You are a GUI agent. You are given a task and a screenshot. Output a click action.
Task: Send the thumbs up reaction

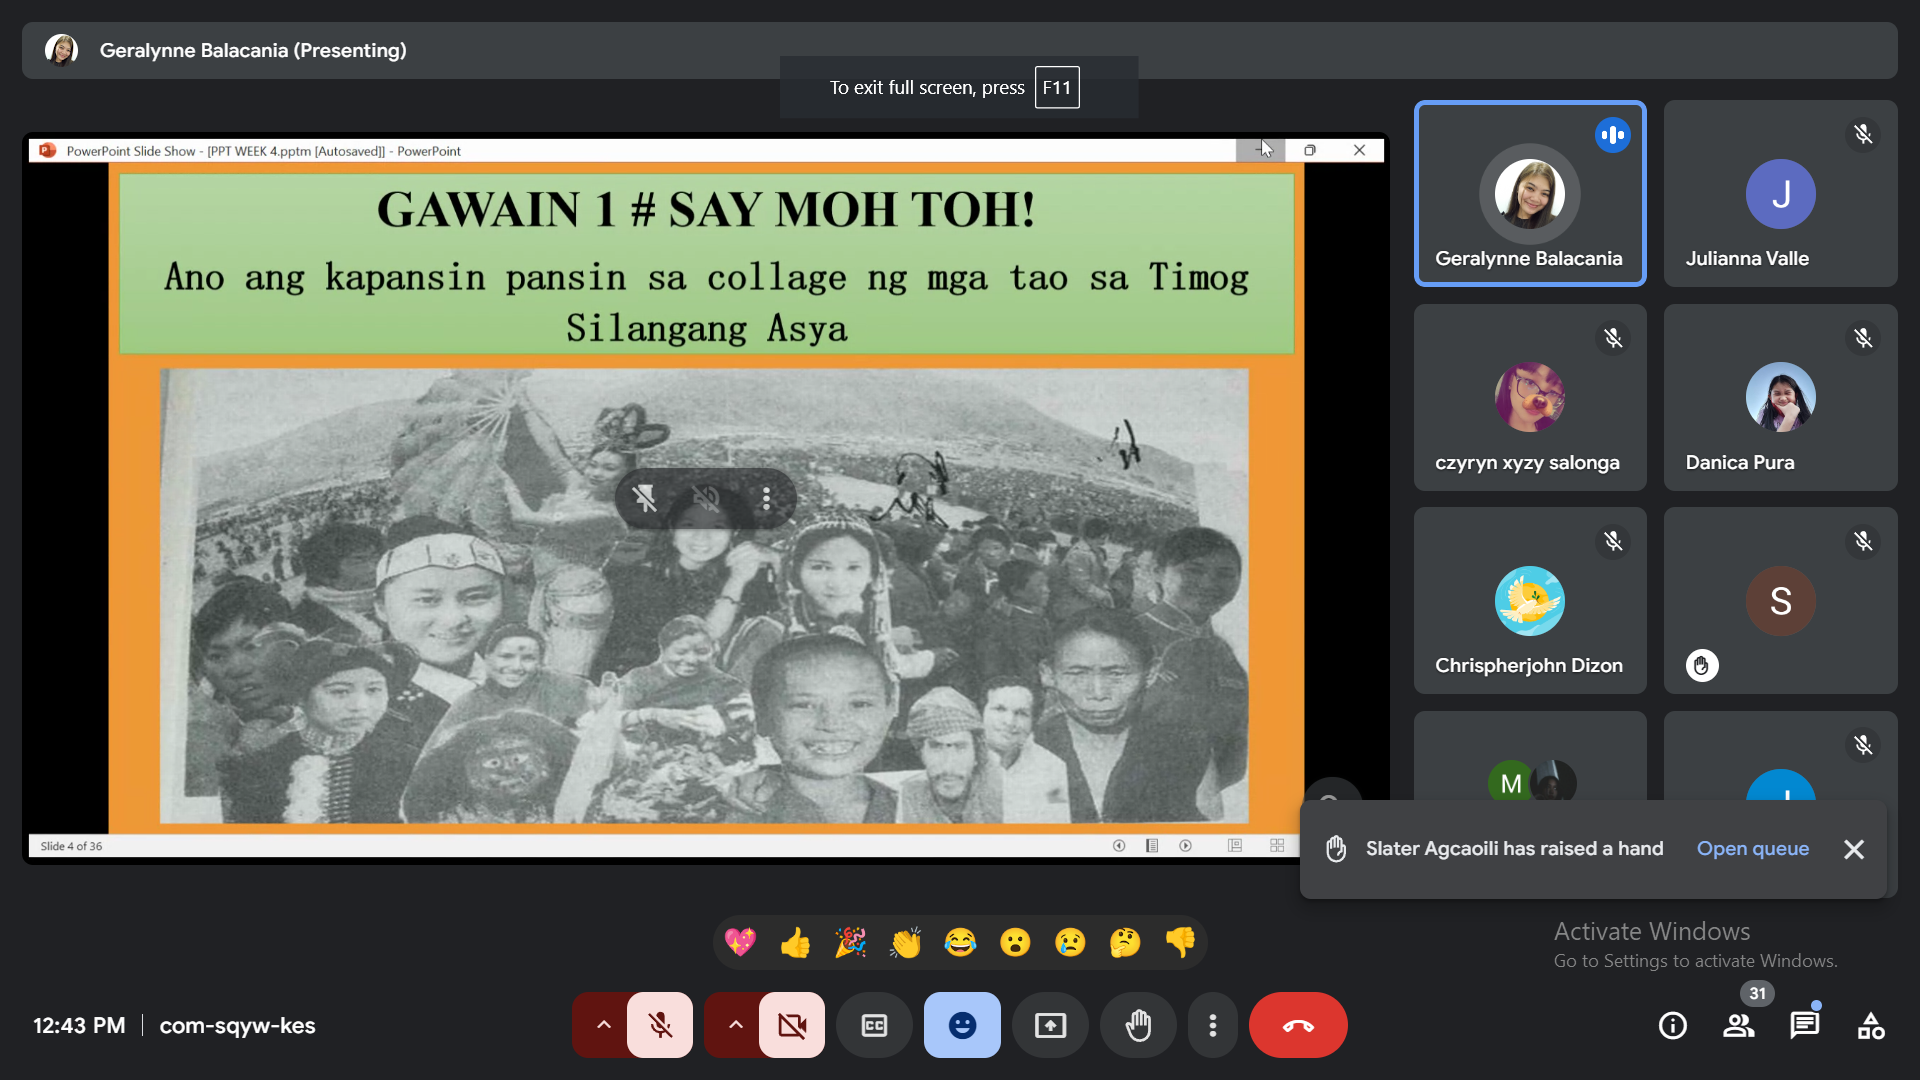pos(795,942)
